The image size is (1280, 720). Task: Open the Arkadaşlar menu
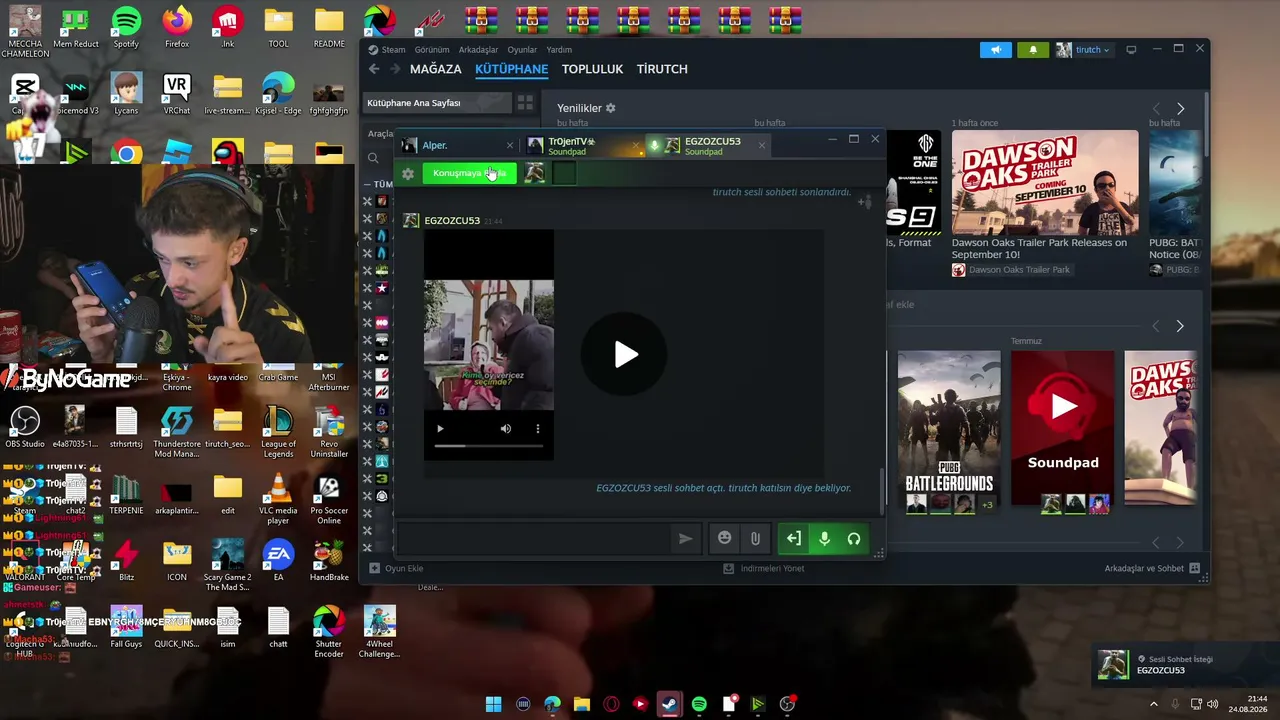(x=478, y=50)
